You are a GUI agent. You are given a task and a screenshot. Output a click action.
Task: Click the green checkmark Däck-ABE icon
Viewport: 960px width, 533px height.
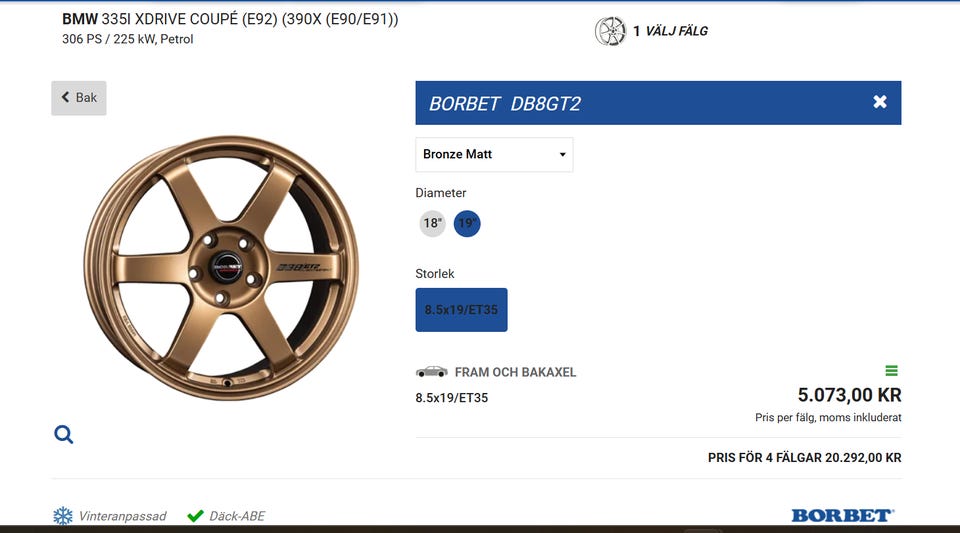tap(195, 516)
